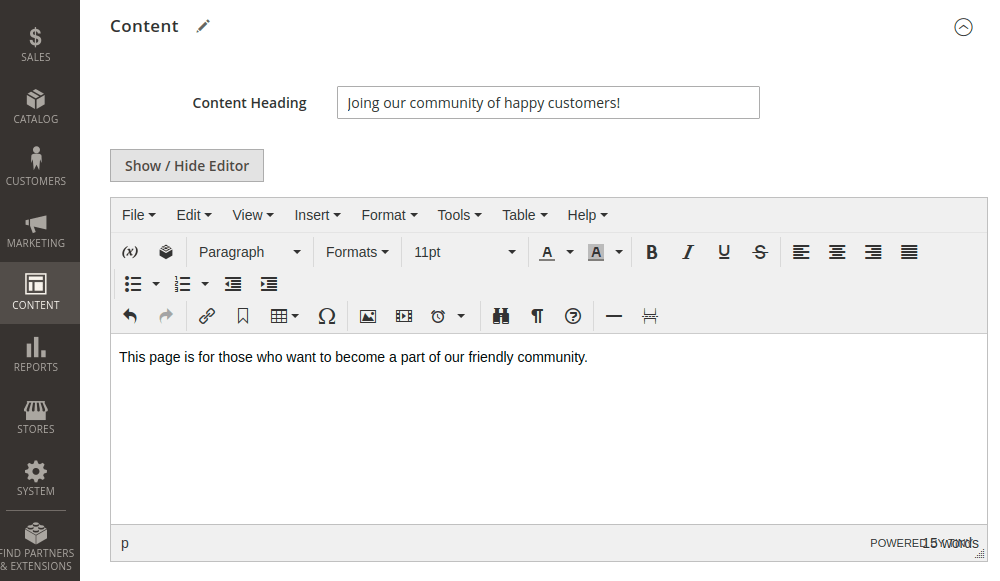Open Find Partners & Extensions sidebar item
This screenshot has width=1000, height=581.
click(36, 547)
